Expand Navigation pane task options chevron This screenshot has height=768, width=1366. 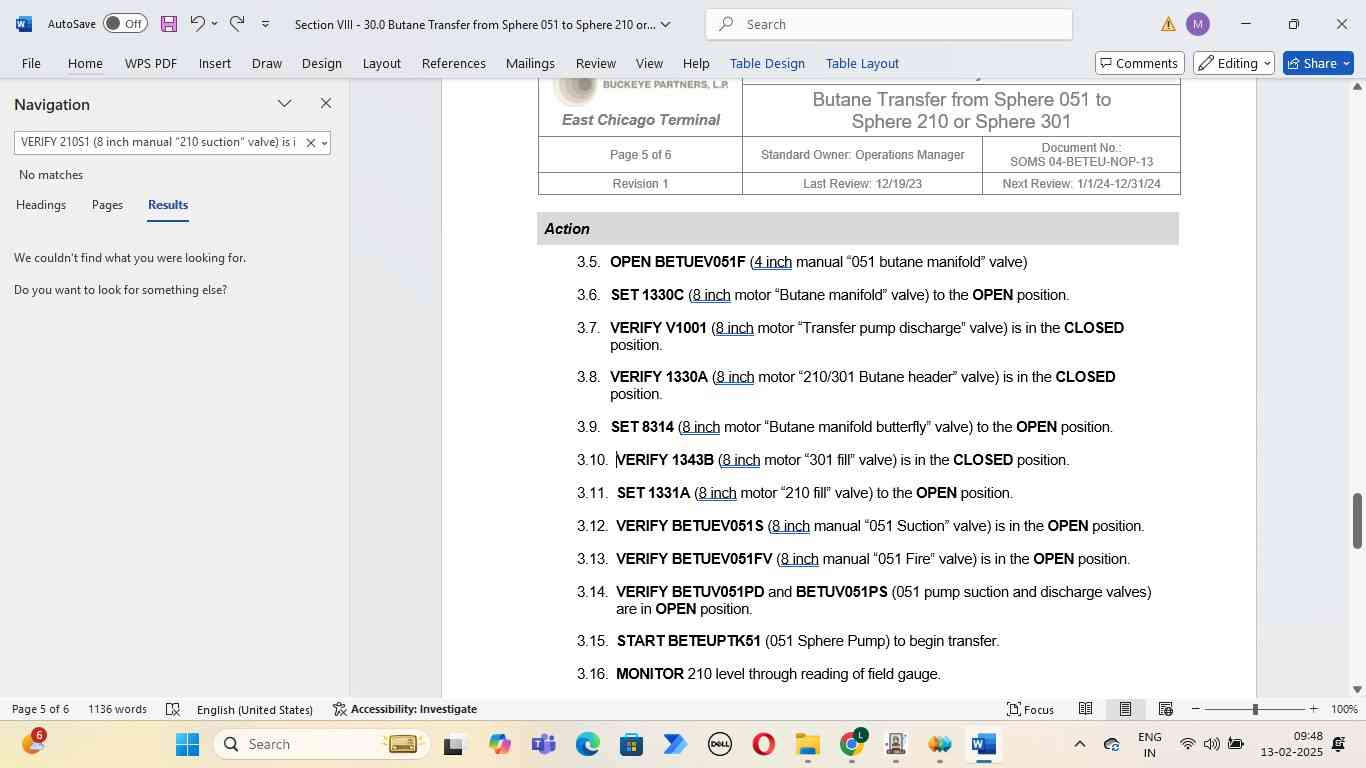tap(285, 104)
